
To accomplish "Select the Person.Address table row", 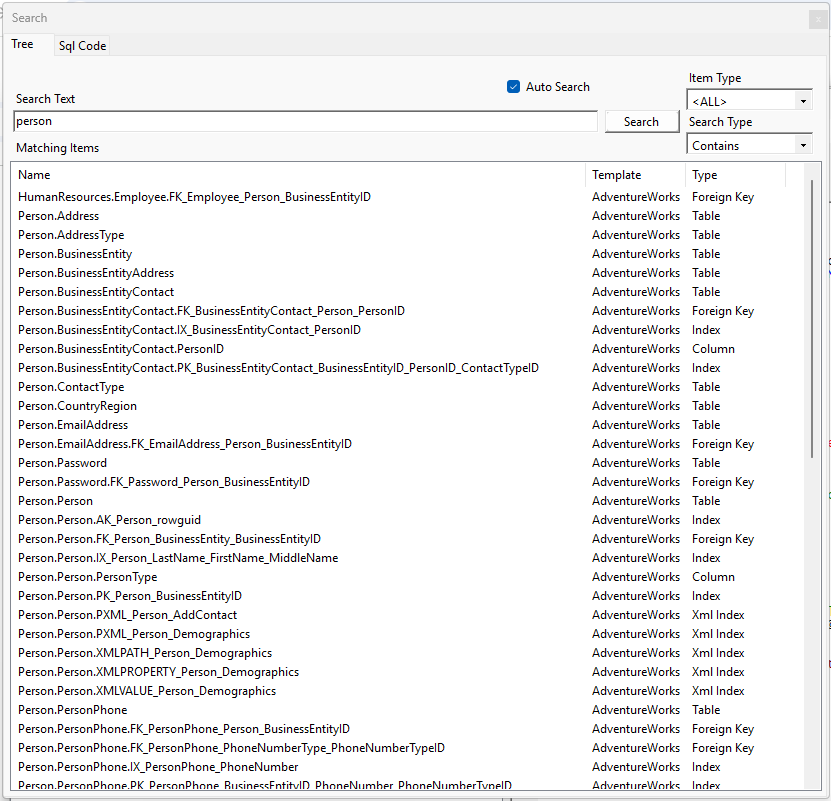I will [x=59, y=216].
